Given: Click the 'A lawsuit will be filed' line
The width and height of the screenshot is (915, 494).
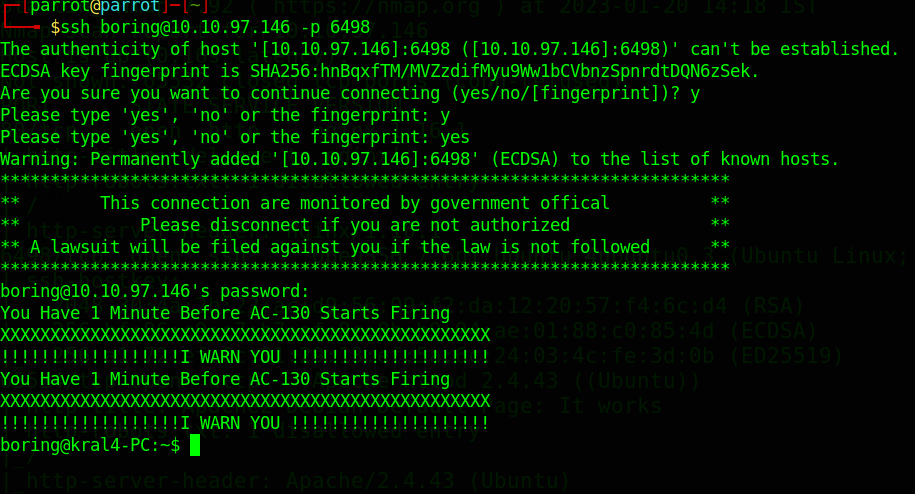Looking at the screenshot, I should click(340, 247).
